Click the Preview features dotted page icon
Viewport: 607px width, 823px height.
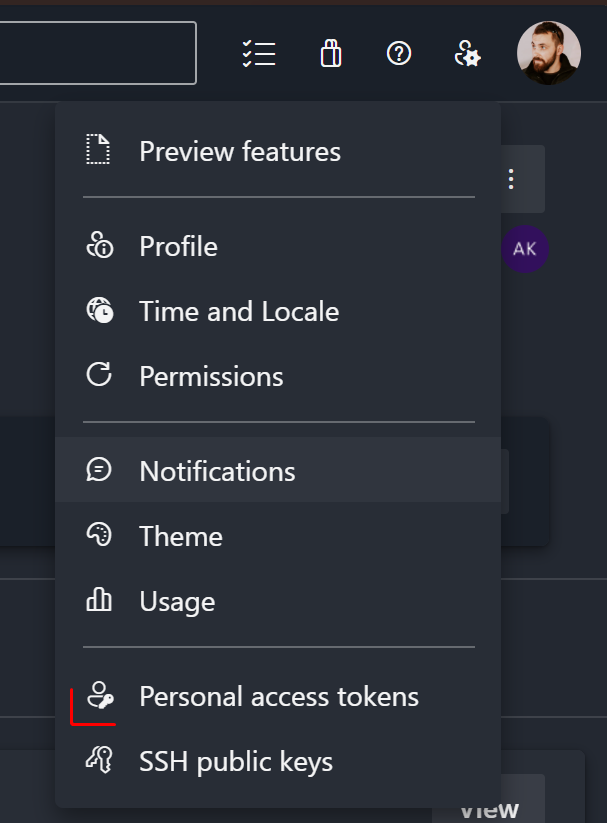coord(98,151)
